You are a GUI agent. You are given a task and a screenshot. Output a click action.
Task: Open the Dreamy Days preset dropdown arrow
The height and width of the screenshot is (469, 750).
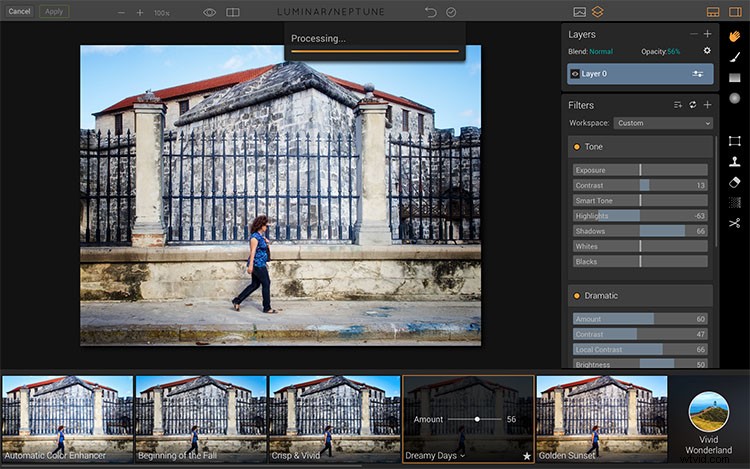(x=463, y=456)
